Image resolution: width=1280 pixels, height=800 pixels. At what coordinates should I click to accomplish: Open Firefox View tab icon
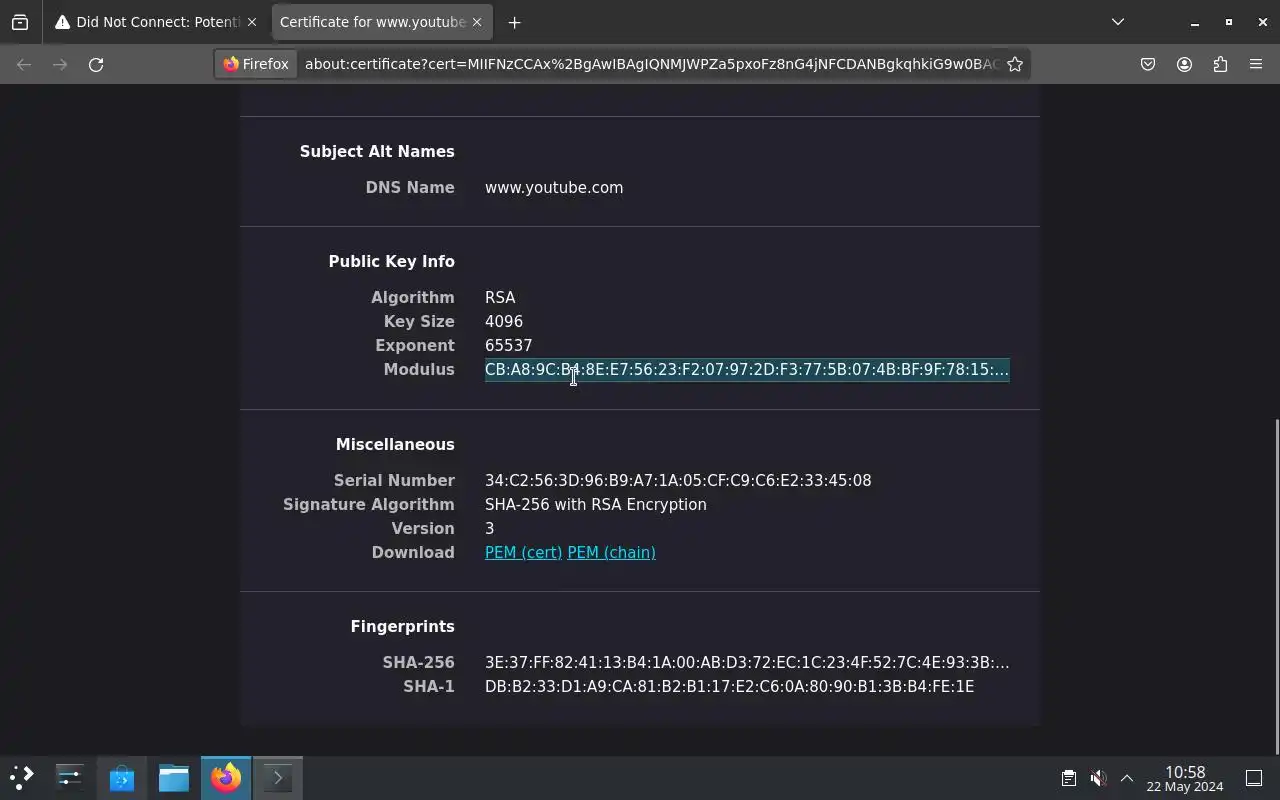[x=20, y=22]
